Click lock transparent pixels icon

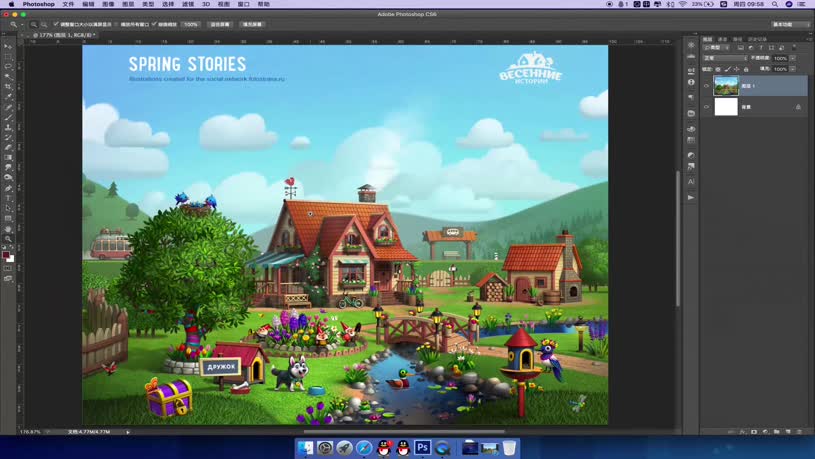(x=718, y=69)
